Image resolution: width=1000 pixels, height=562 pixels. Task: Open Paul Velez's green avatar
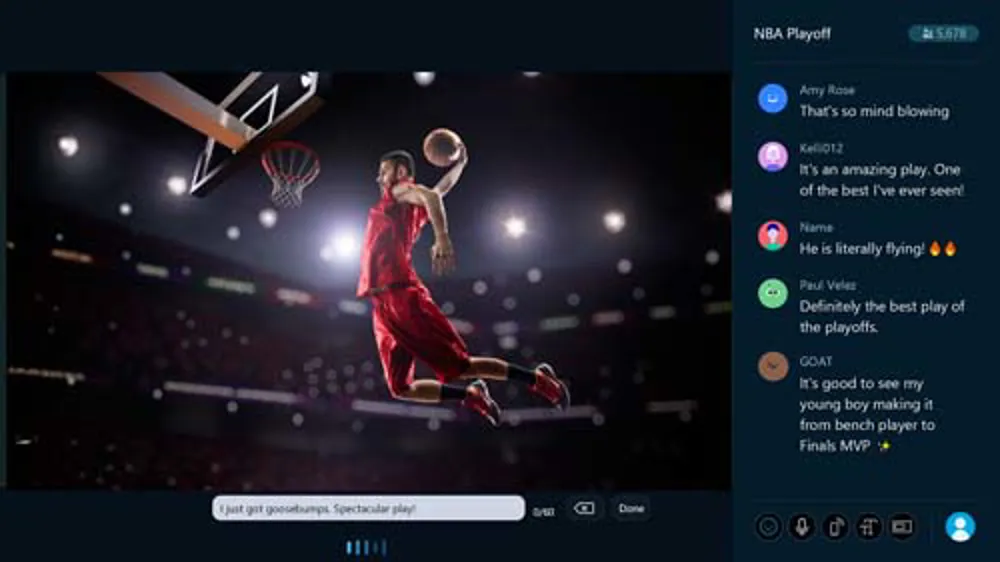(x=772, y=293)
